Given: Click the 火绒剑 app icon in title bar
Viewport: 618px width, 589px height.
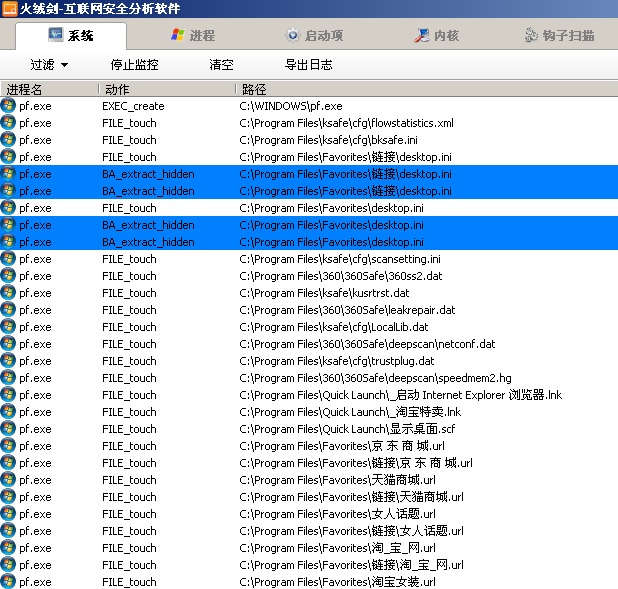Looking at the screenshot, I should [9, 9].
